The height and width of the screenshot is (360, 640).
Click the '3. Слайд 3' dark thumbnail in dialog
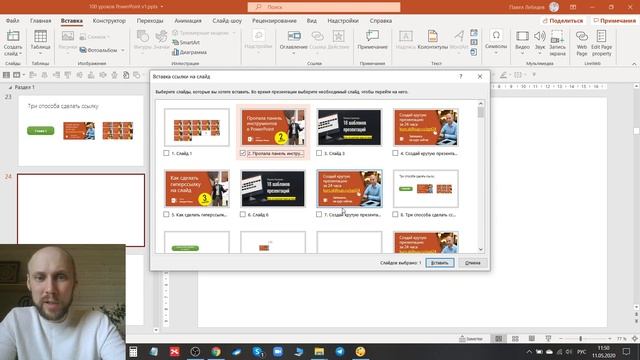349,127
